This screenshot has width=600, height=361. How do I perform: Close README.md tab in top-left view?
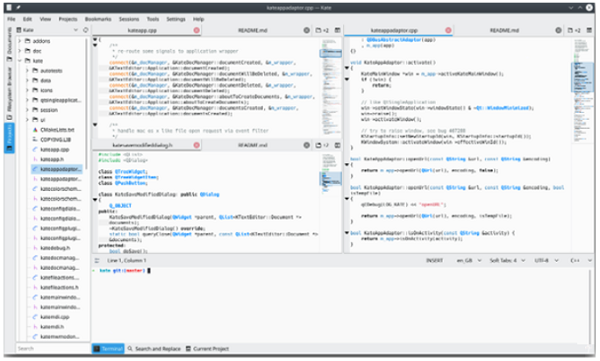pos(307,30)
